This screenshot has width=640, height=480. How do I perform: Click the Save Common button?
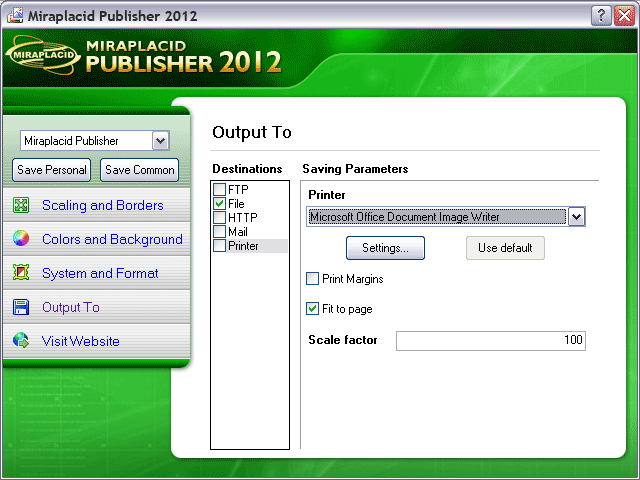(x=140, y=170)
